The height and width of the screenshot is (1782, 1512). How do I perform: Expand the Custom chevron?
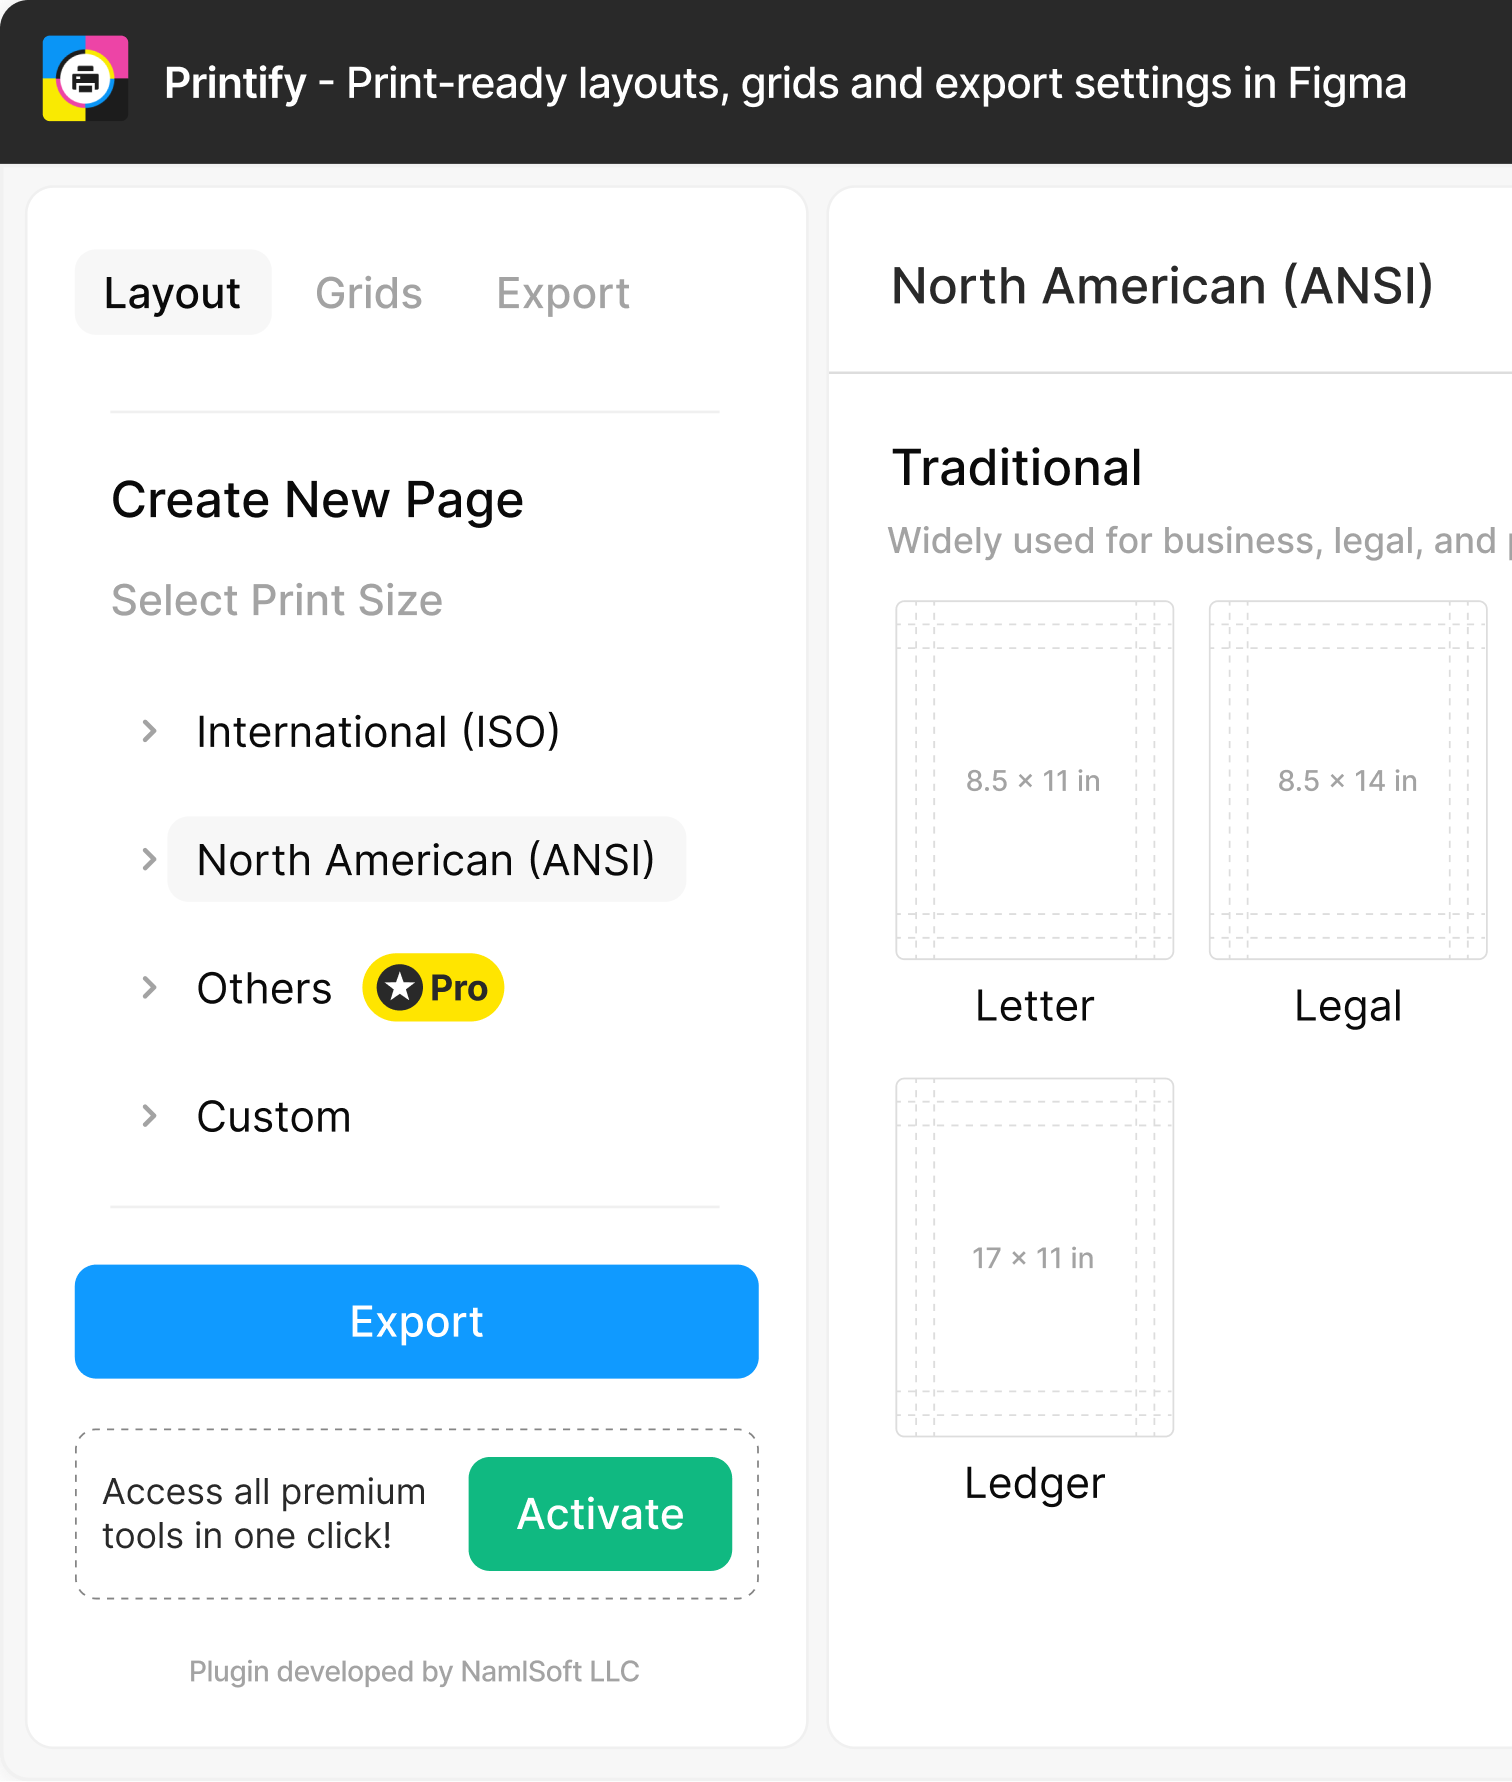click(x=150, y=1115)
